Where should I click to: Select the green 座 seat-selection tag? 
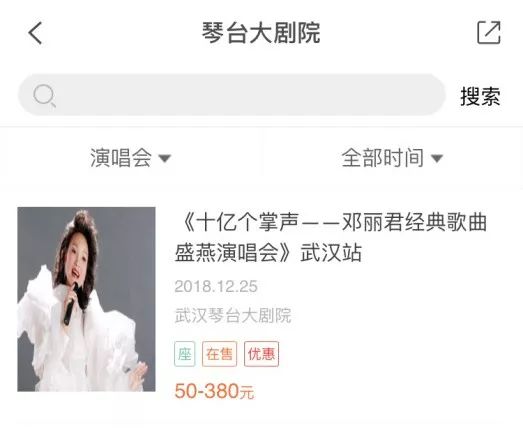point(184,354)
